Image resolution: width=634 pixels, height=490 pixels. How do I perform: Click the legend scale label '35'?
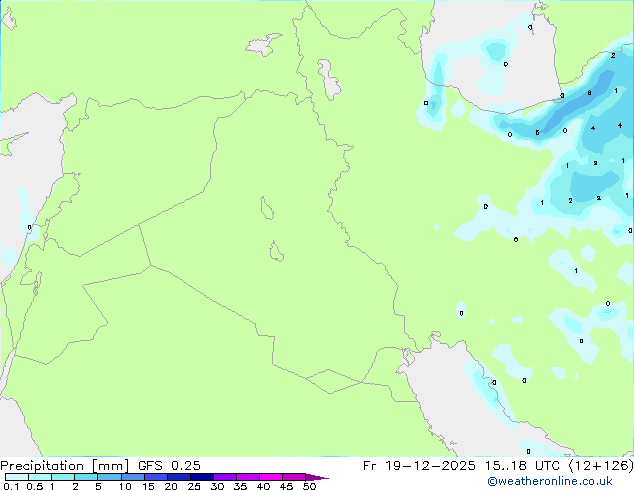coord(240,486)
